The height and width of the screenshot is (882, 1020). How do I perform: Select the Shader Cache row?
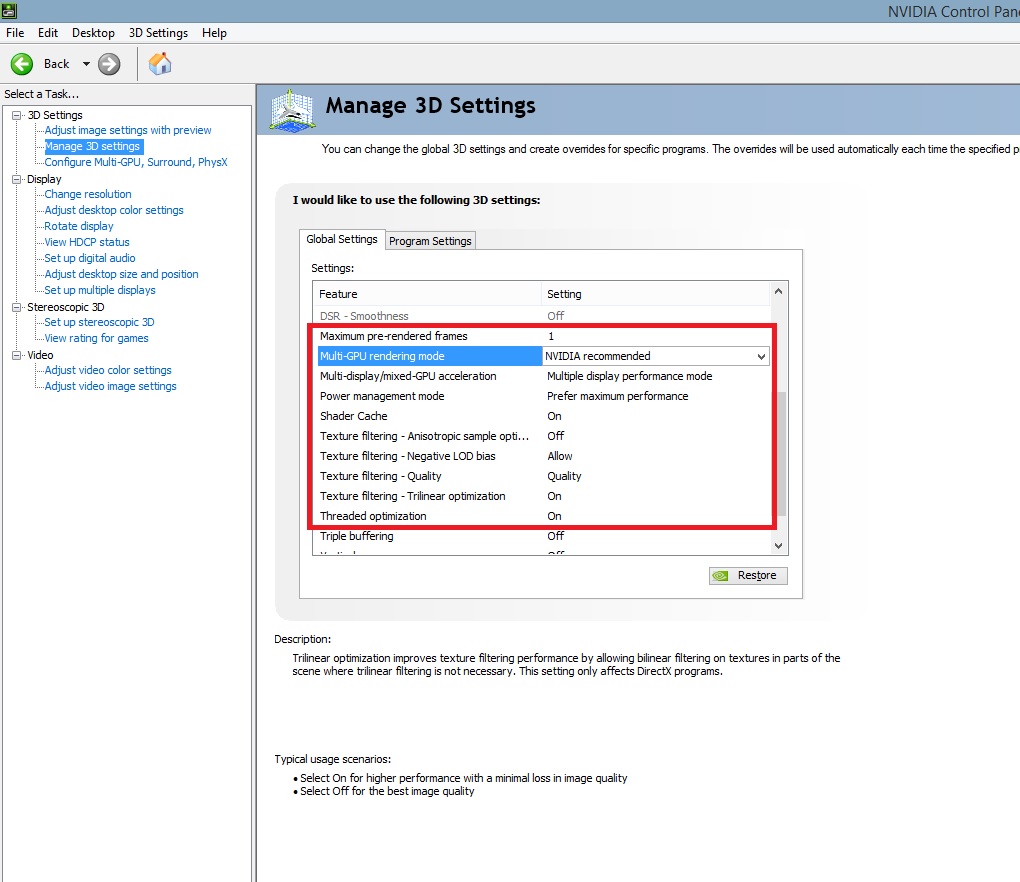click(x=542, y=416)
